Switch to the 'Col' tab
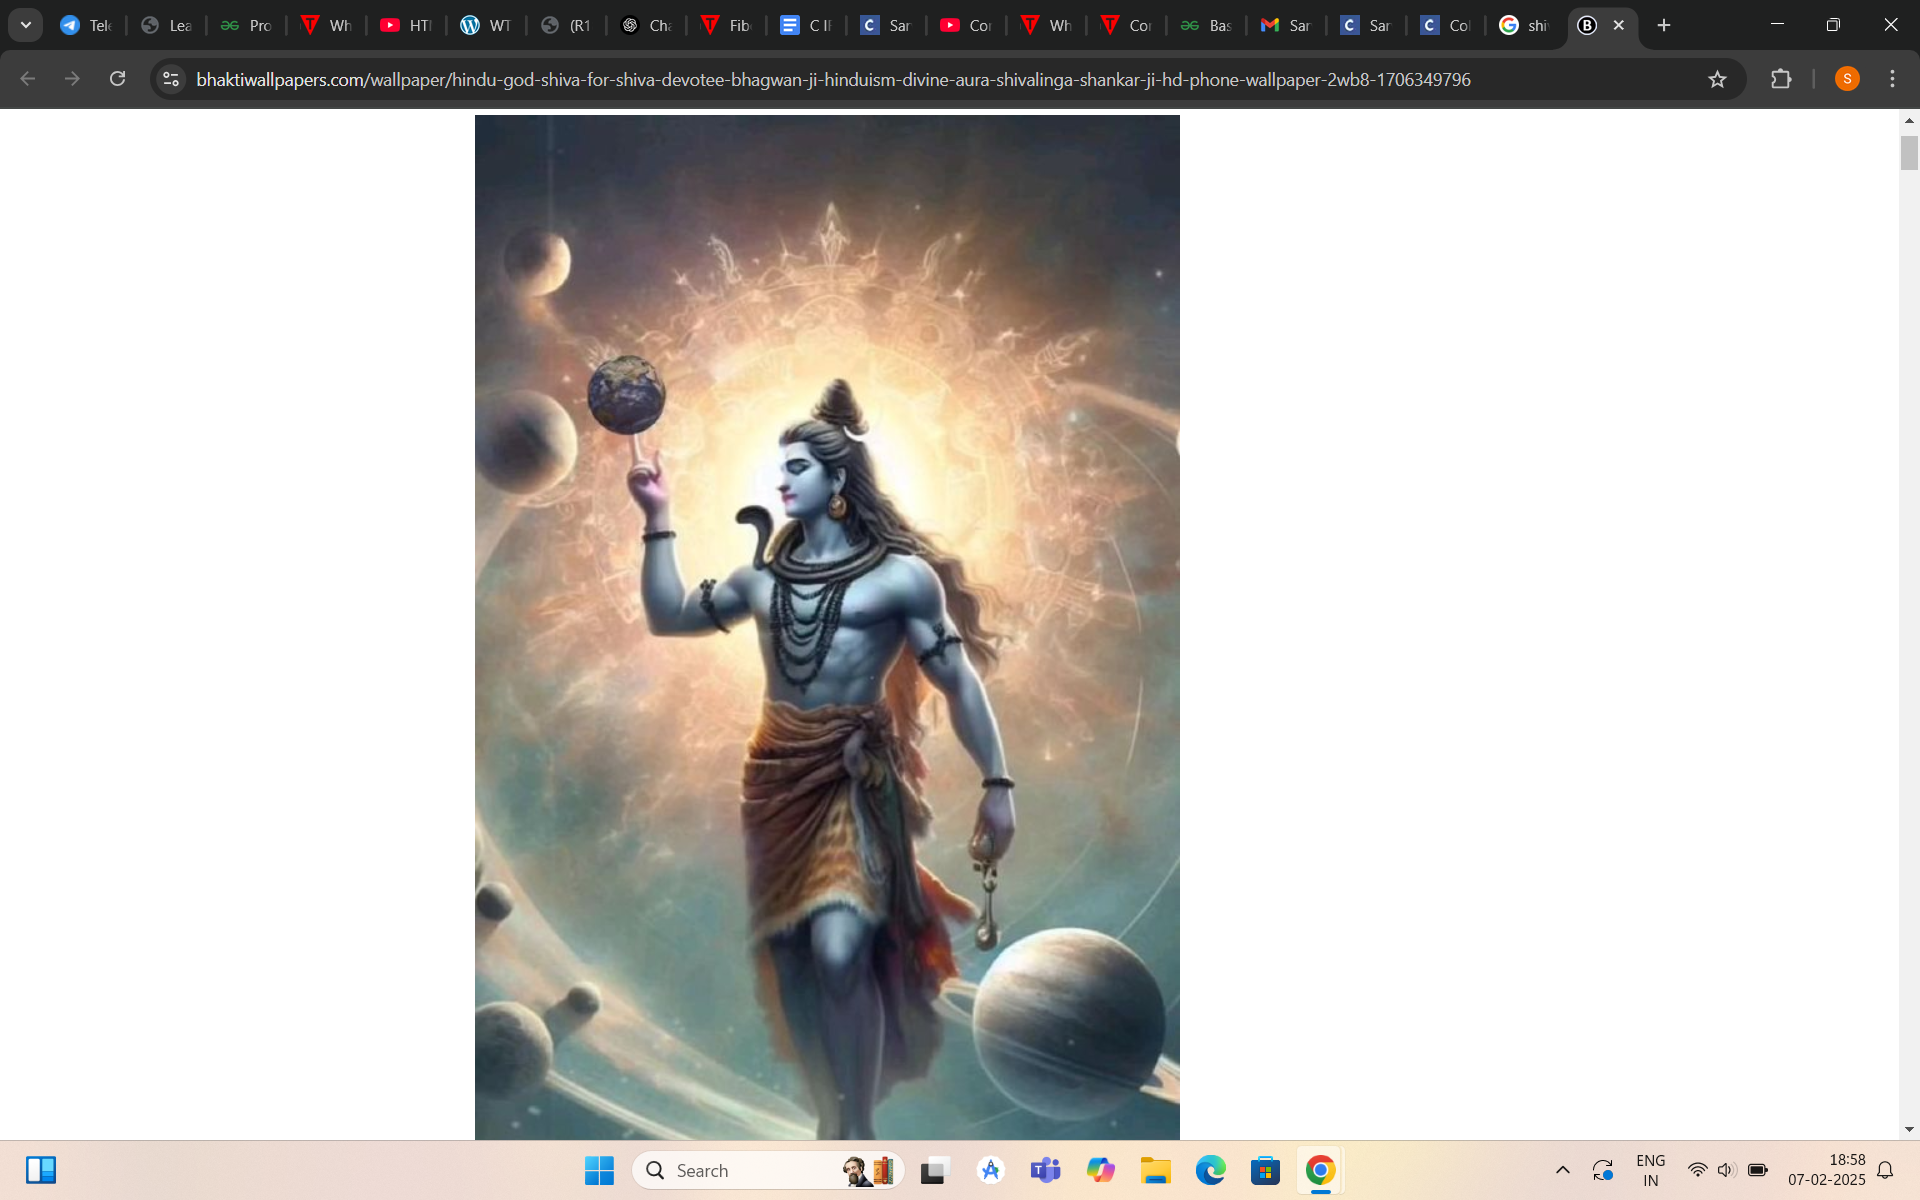1920x1200 pixels. tap(1446, 25)
